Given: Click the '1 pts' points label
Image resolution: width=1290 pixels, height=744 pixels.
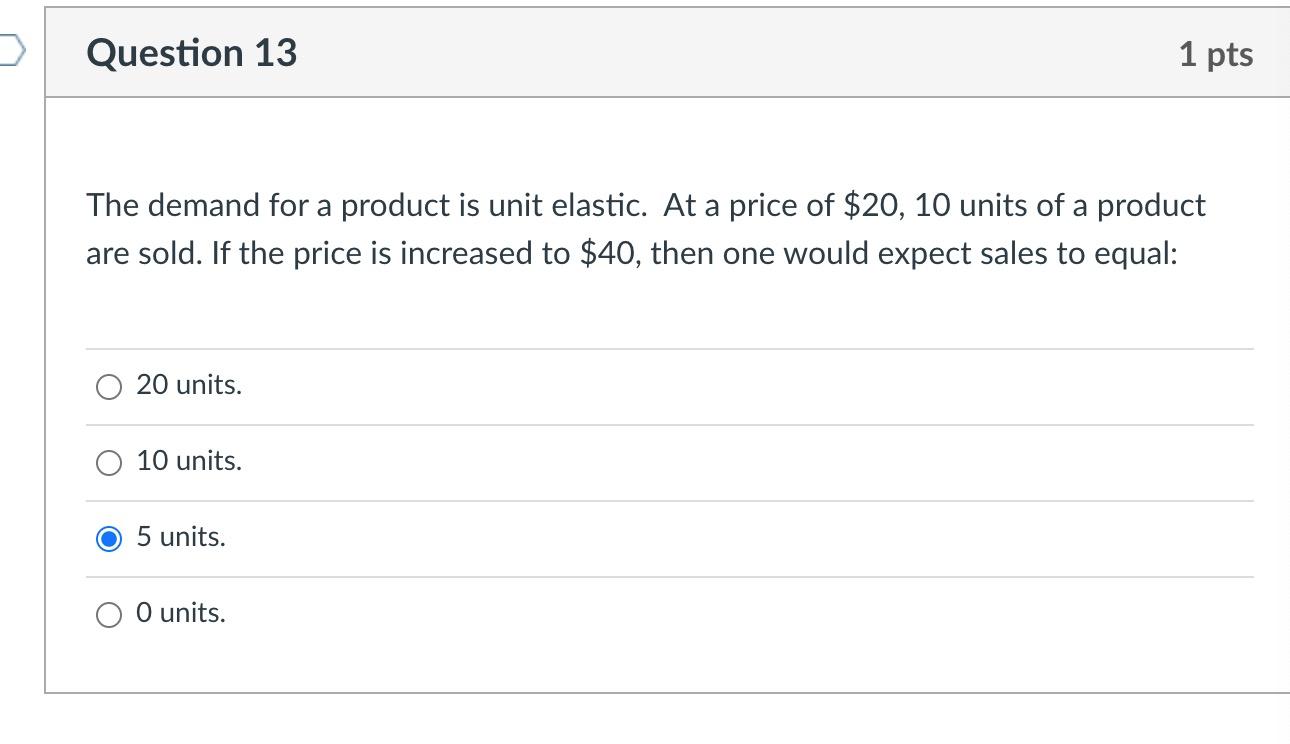Looking at the screenshot, I should 1215,54.
